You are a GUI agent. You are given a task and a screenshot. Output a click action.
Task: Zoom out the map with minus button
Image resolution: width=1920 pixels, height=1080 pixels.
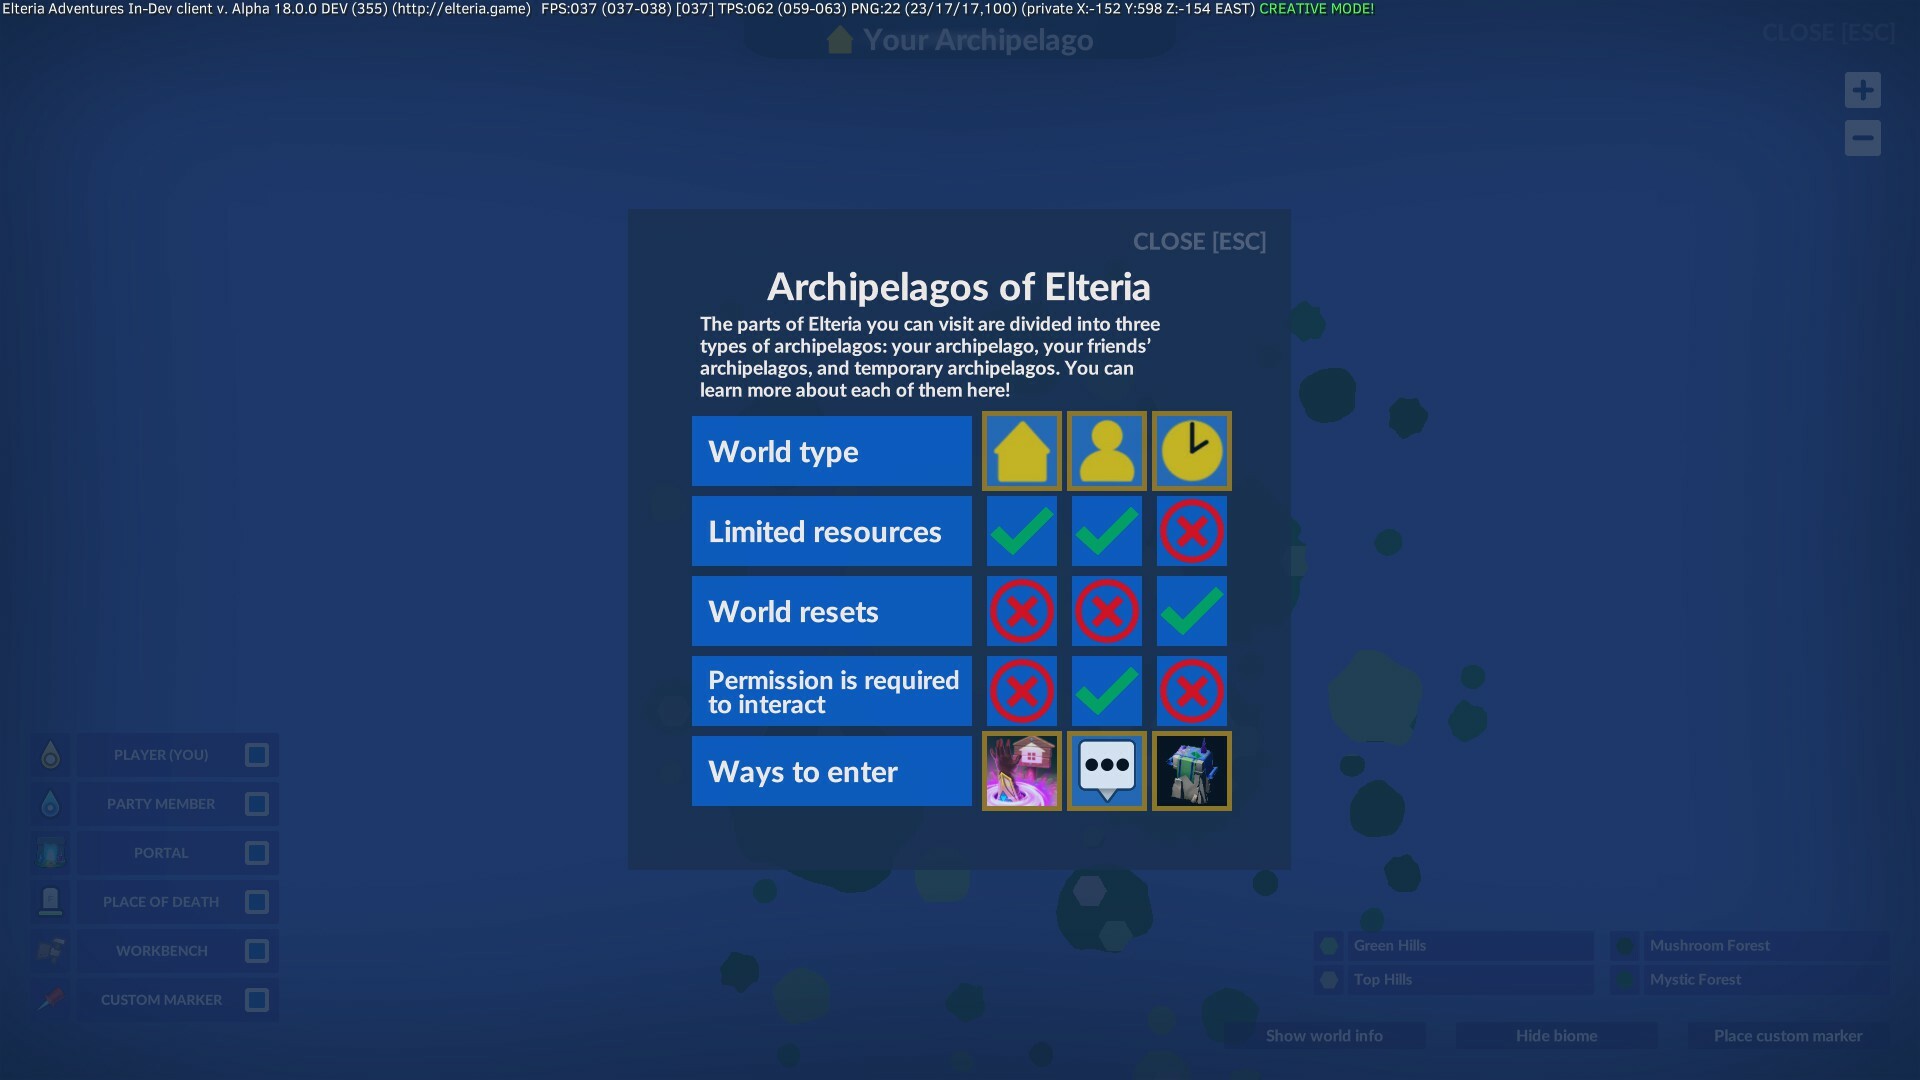point(1862,138)
